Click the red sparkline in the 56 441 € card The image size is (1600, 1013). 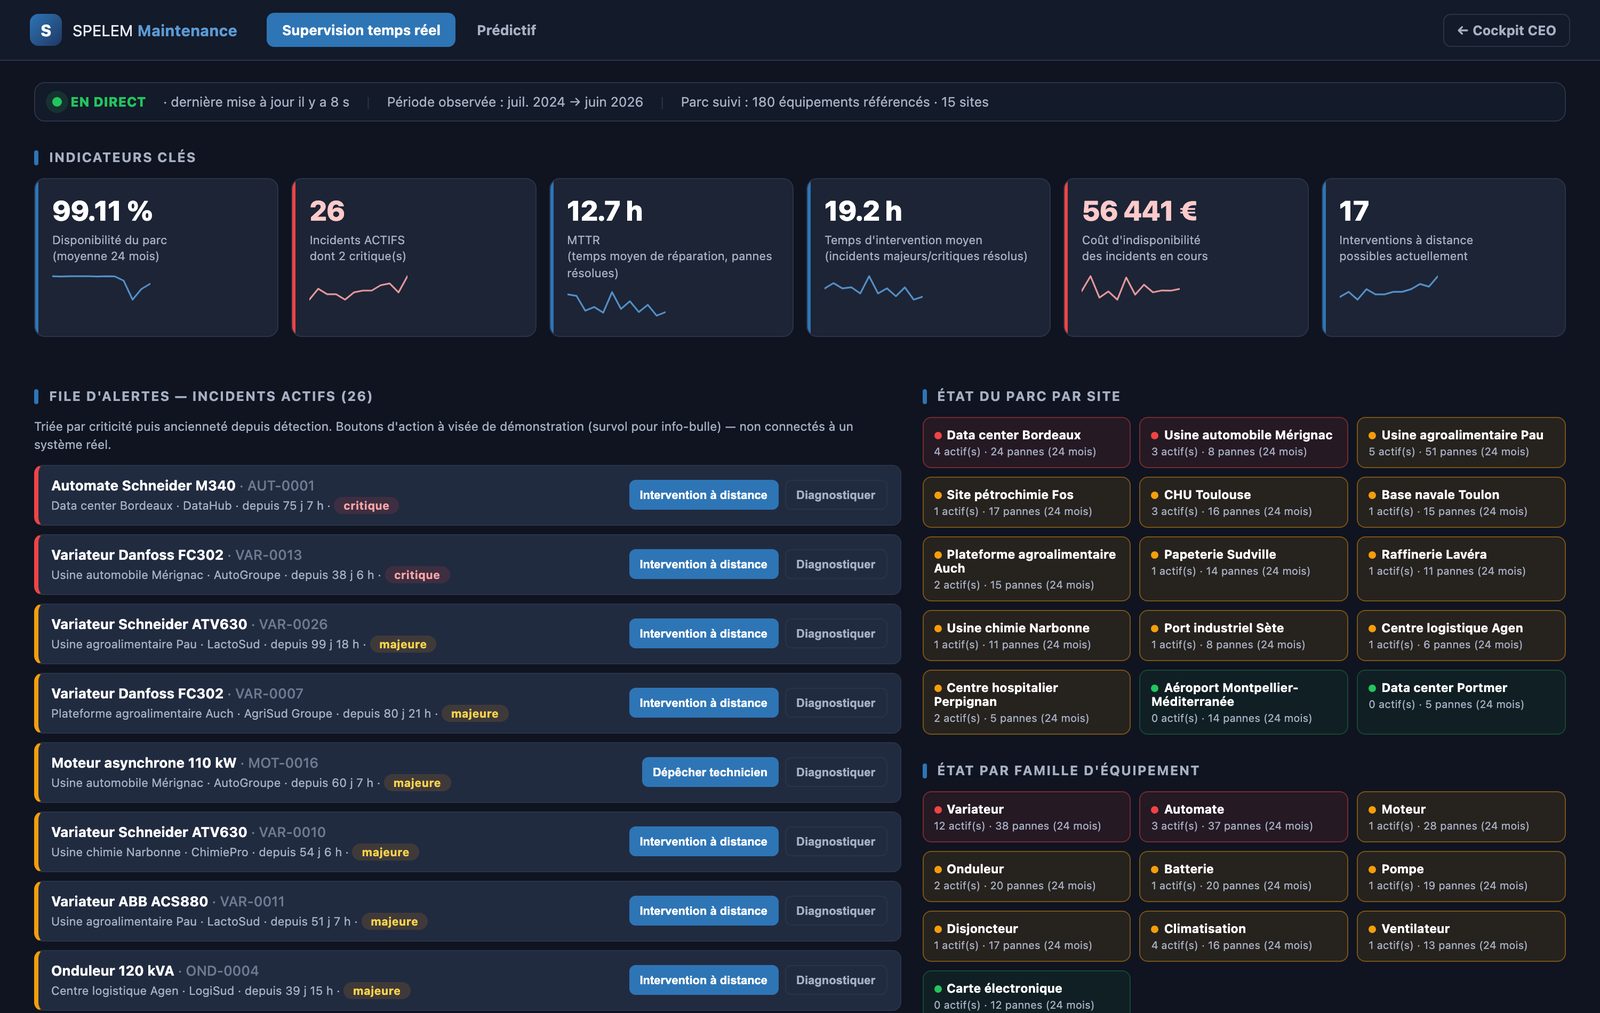1131,288
